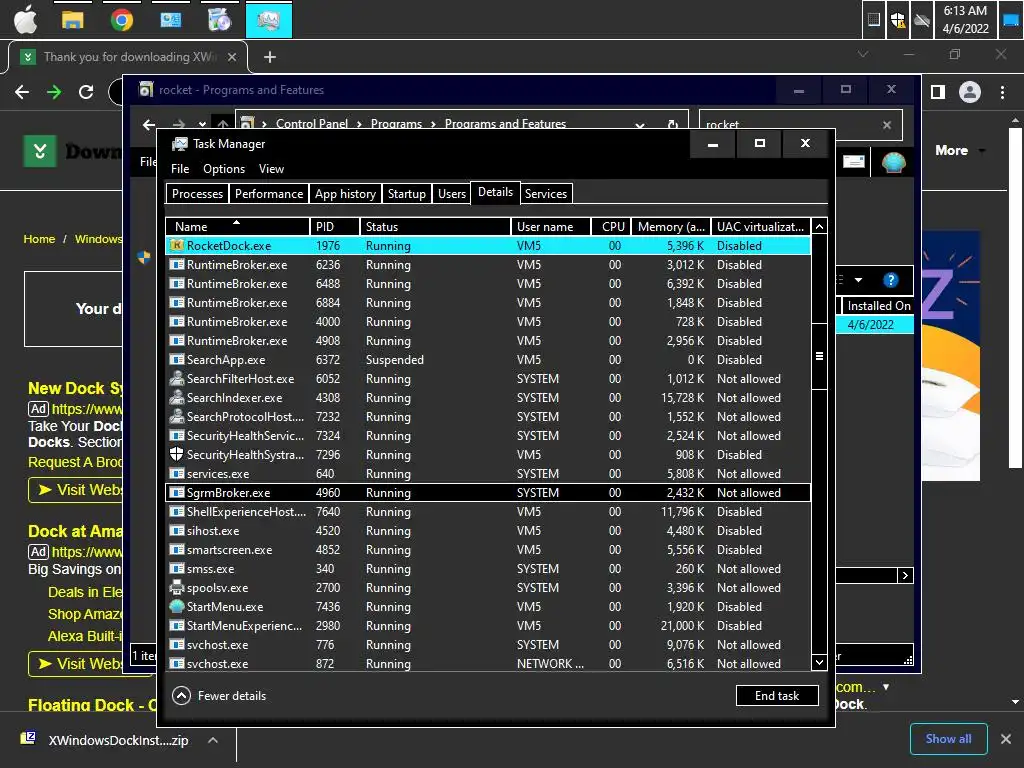Screen dimensions: 1024x768
Task: Switch to the Services tab
Action: coord(546,194)
